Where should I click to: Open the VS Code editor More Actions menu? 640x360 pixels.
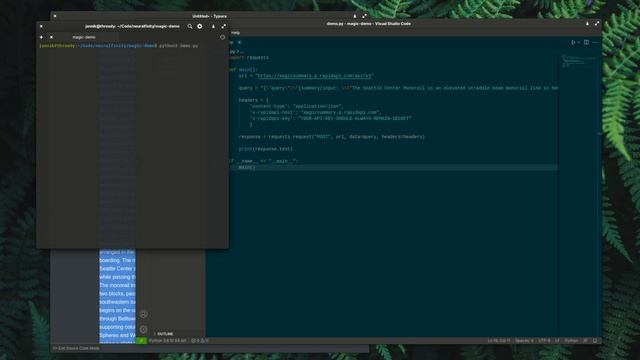coord(595,42)
